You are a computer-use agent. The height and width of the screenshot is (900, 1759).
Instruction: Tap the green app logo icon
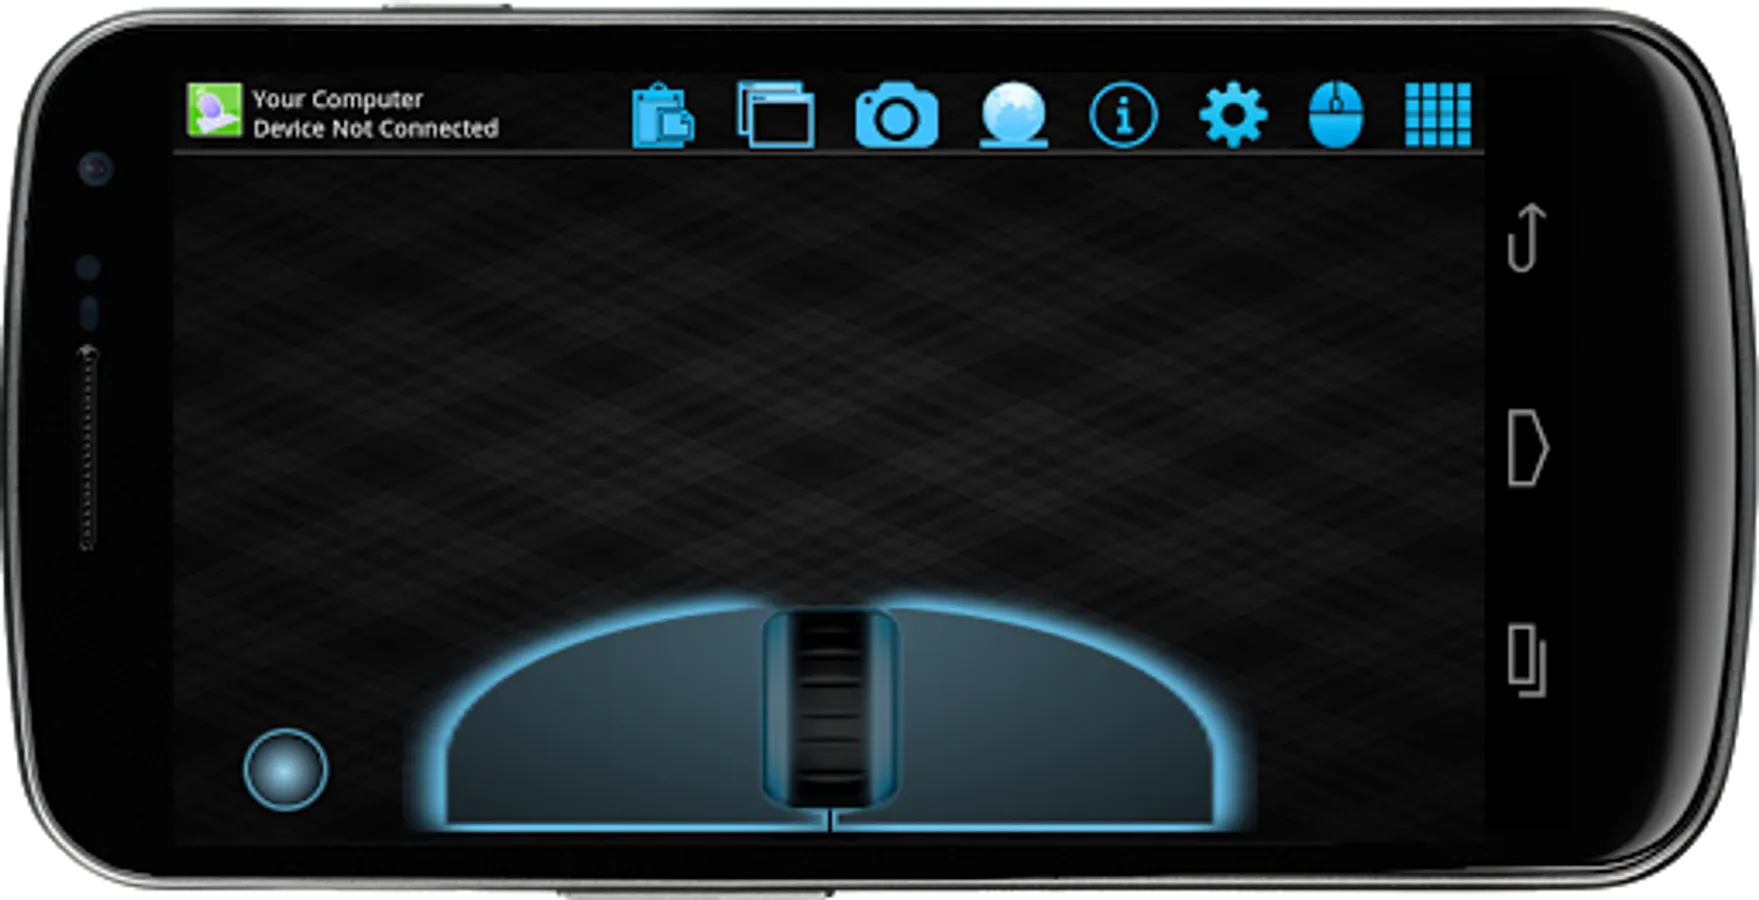[214, 110]
